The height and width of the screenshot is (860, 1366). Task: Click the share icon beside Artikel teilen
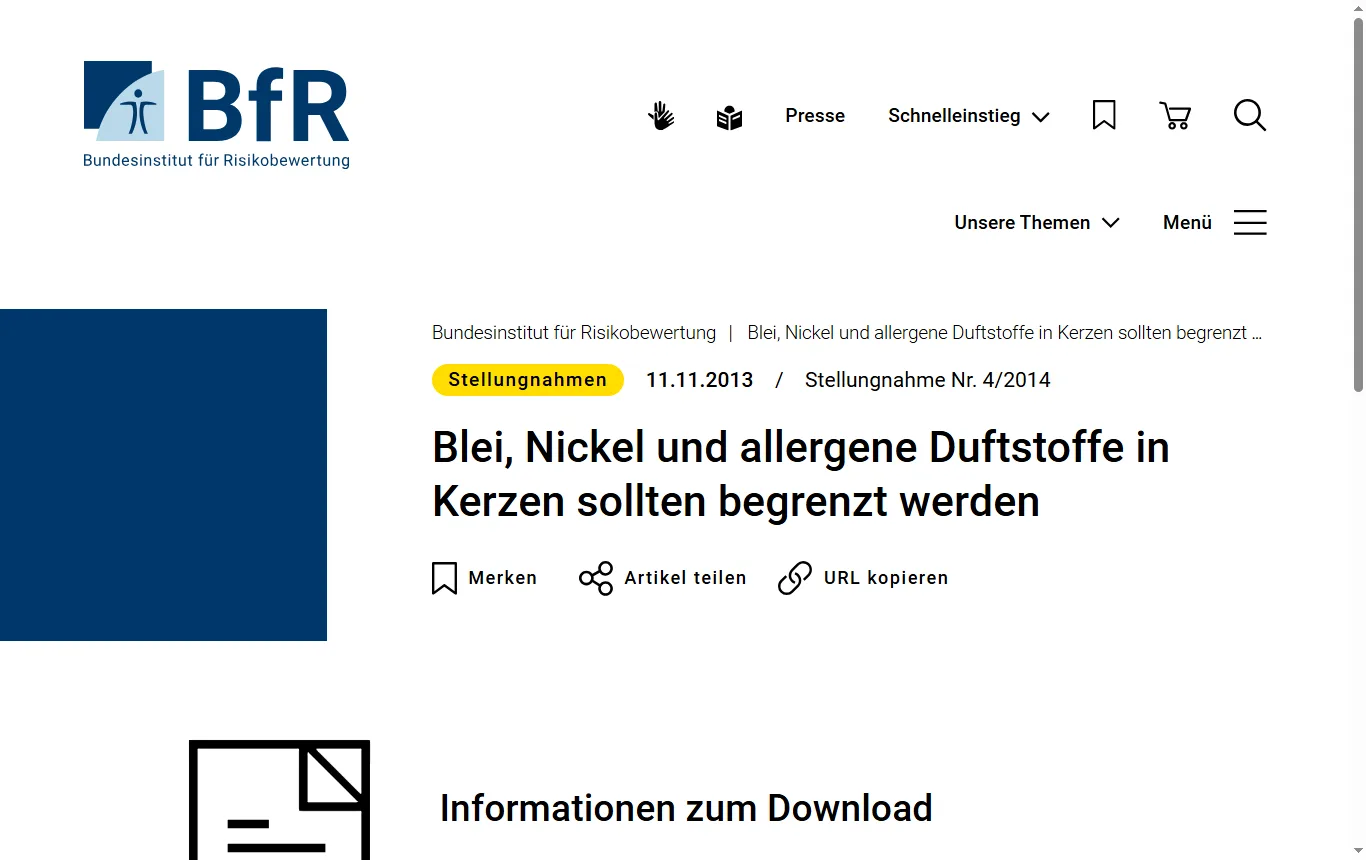click(596, 578)
